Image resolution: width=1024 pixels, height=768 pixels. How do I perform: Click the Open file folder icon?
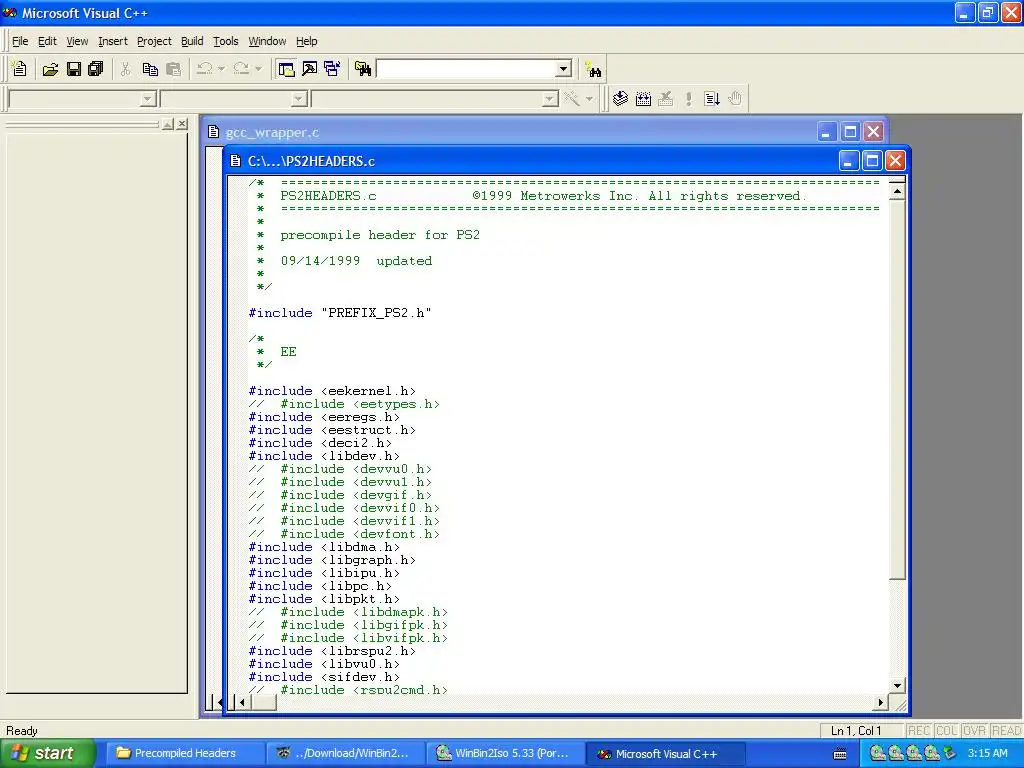pos(50,69)
